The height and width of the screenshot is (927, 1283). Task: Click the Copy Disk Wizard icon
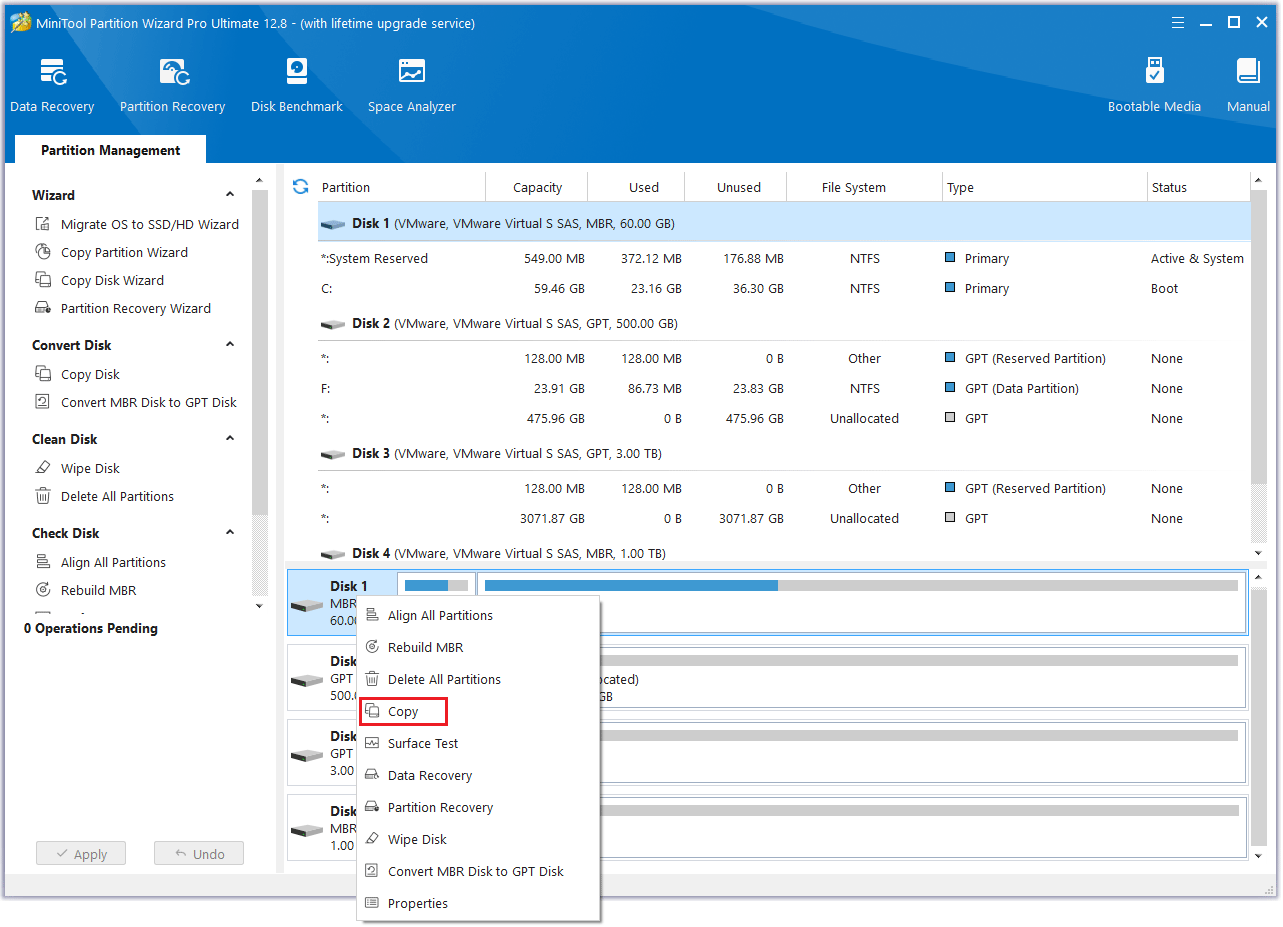point(43,280)
